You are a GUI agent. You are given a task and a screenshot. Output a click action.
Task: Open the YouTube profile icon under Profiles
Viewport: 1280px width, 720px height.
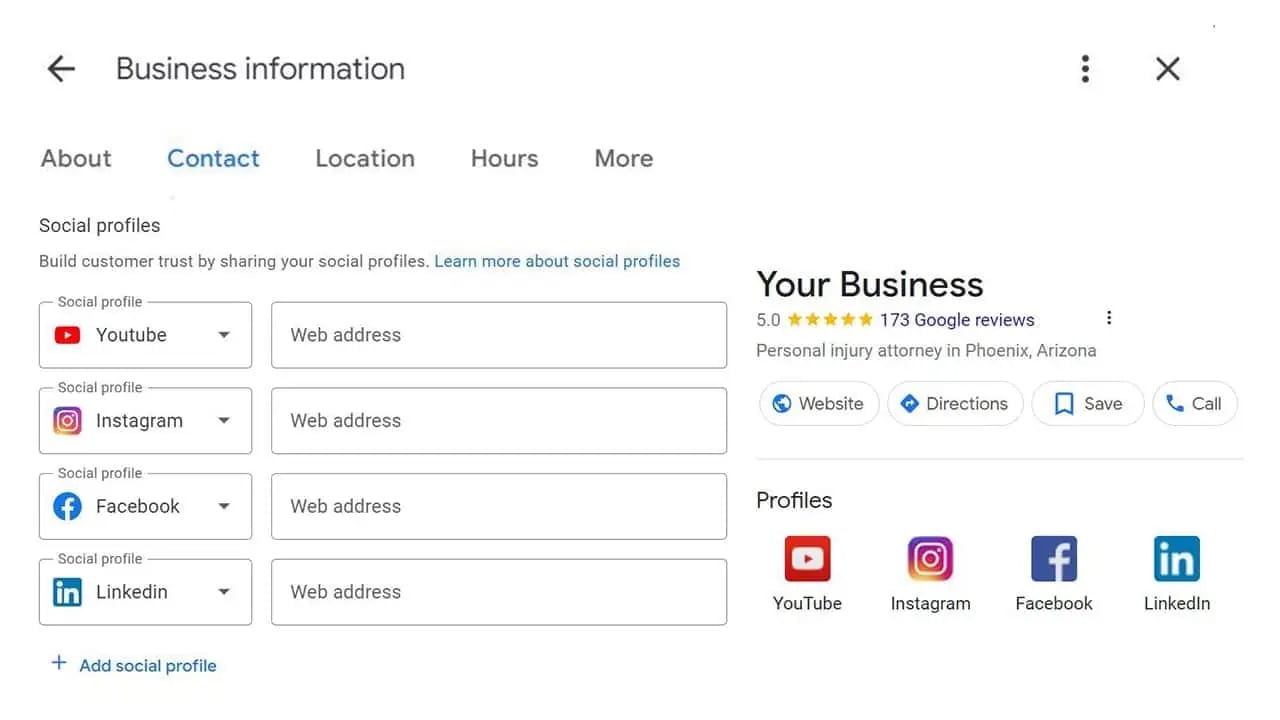click(x=806, y=558)
